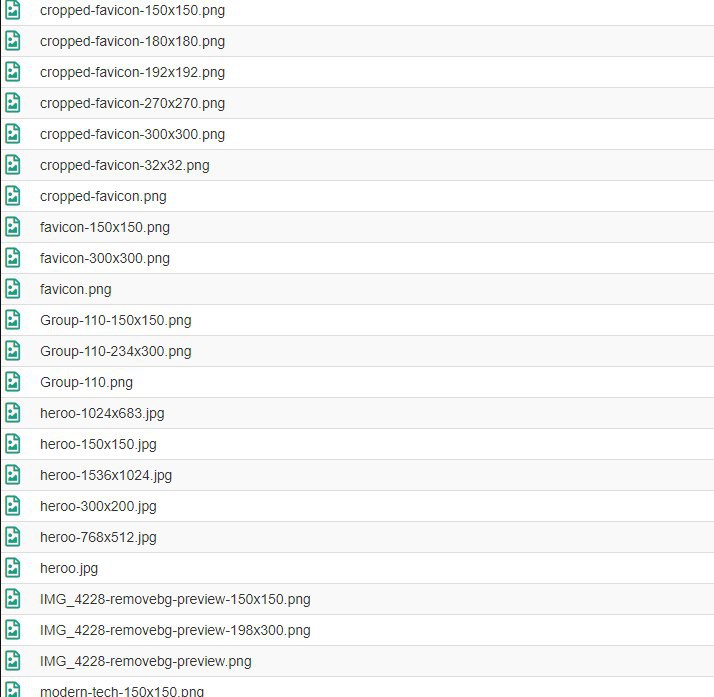Screen dimensions: 714x697
Task: Click image icon beside cropped-favicon-192x192.png
Action: [13, 72]
